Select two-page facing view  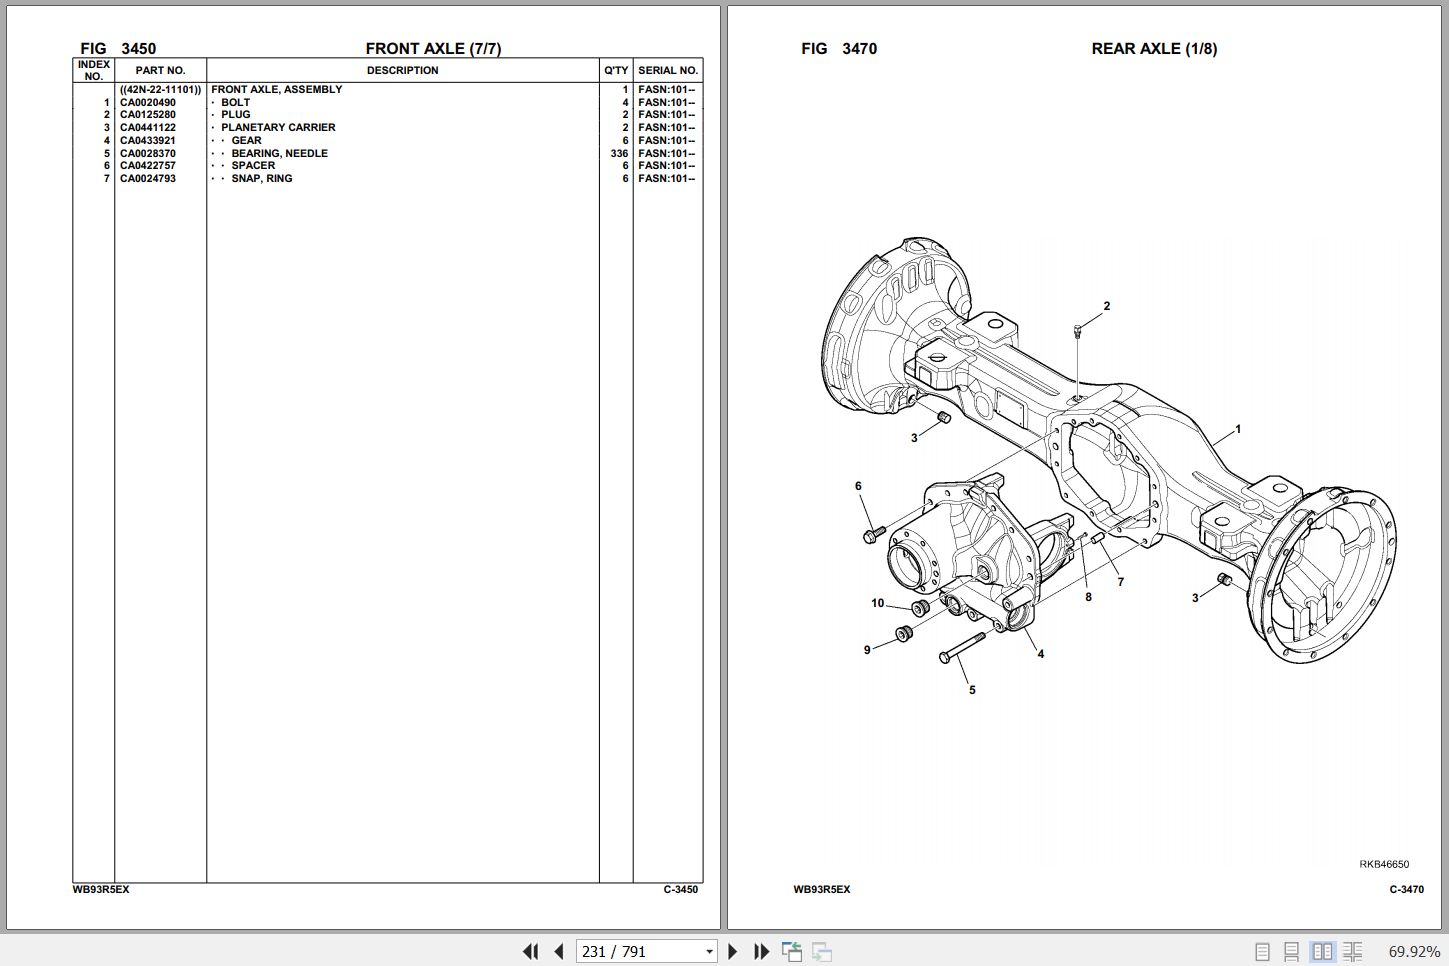1322,951
